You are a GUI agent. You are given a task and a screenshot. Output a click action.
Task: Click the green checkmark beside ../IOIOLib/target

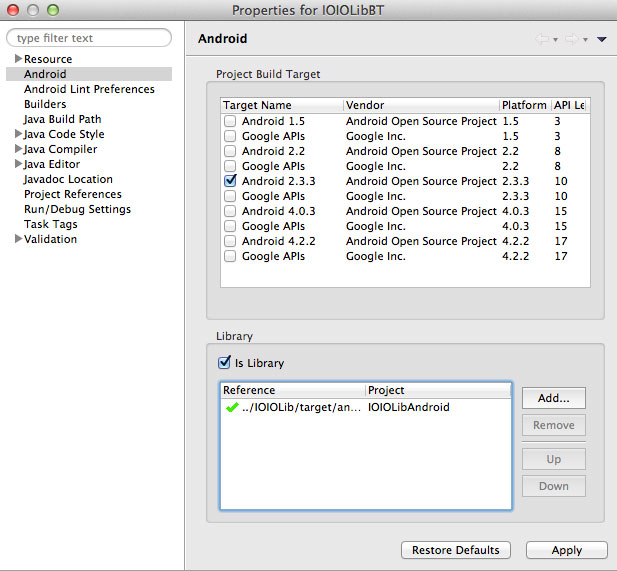tap(232, 407)
